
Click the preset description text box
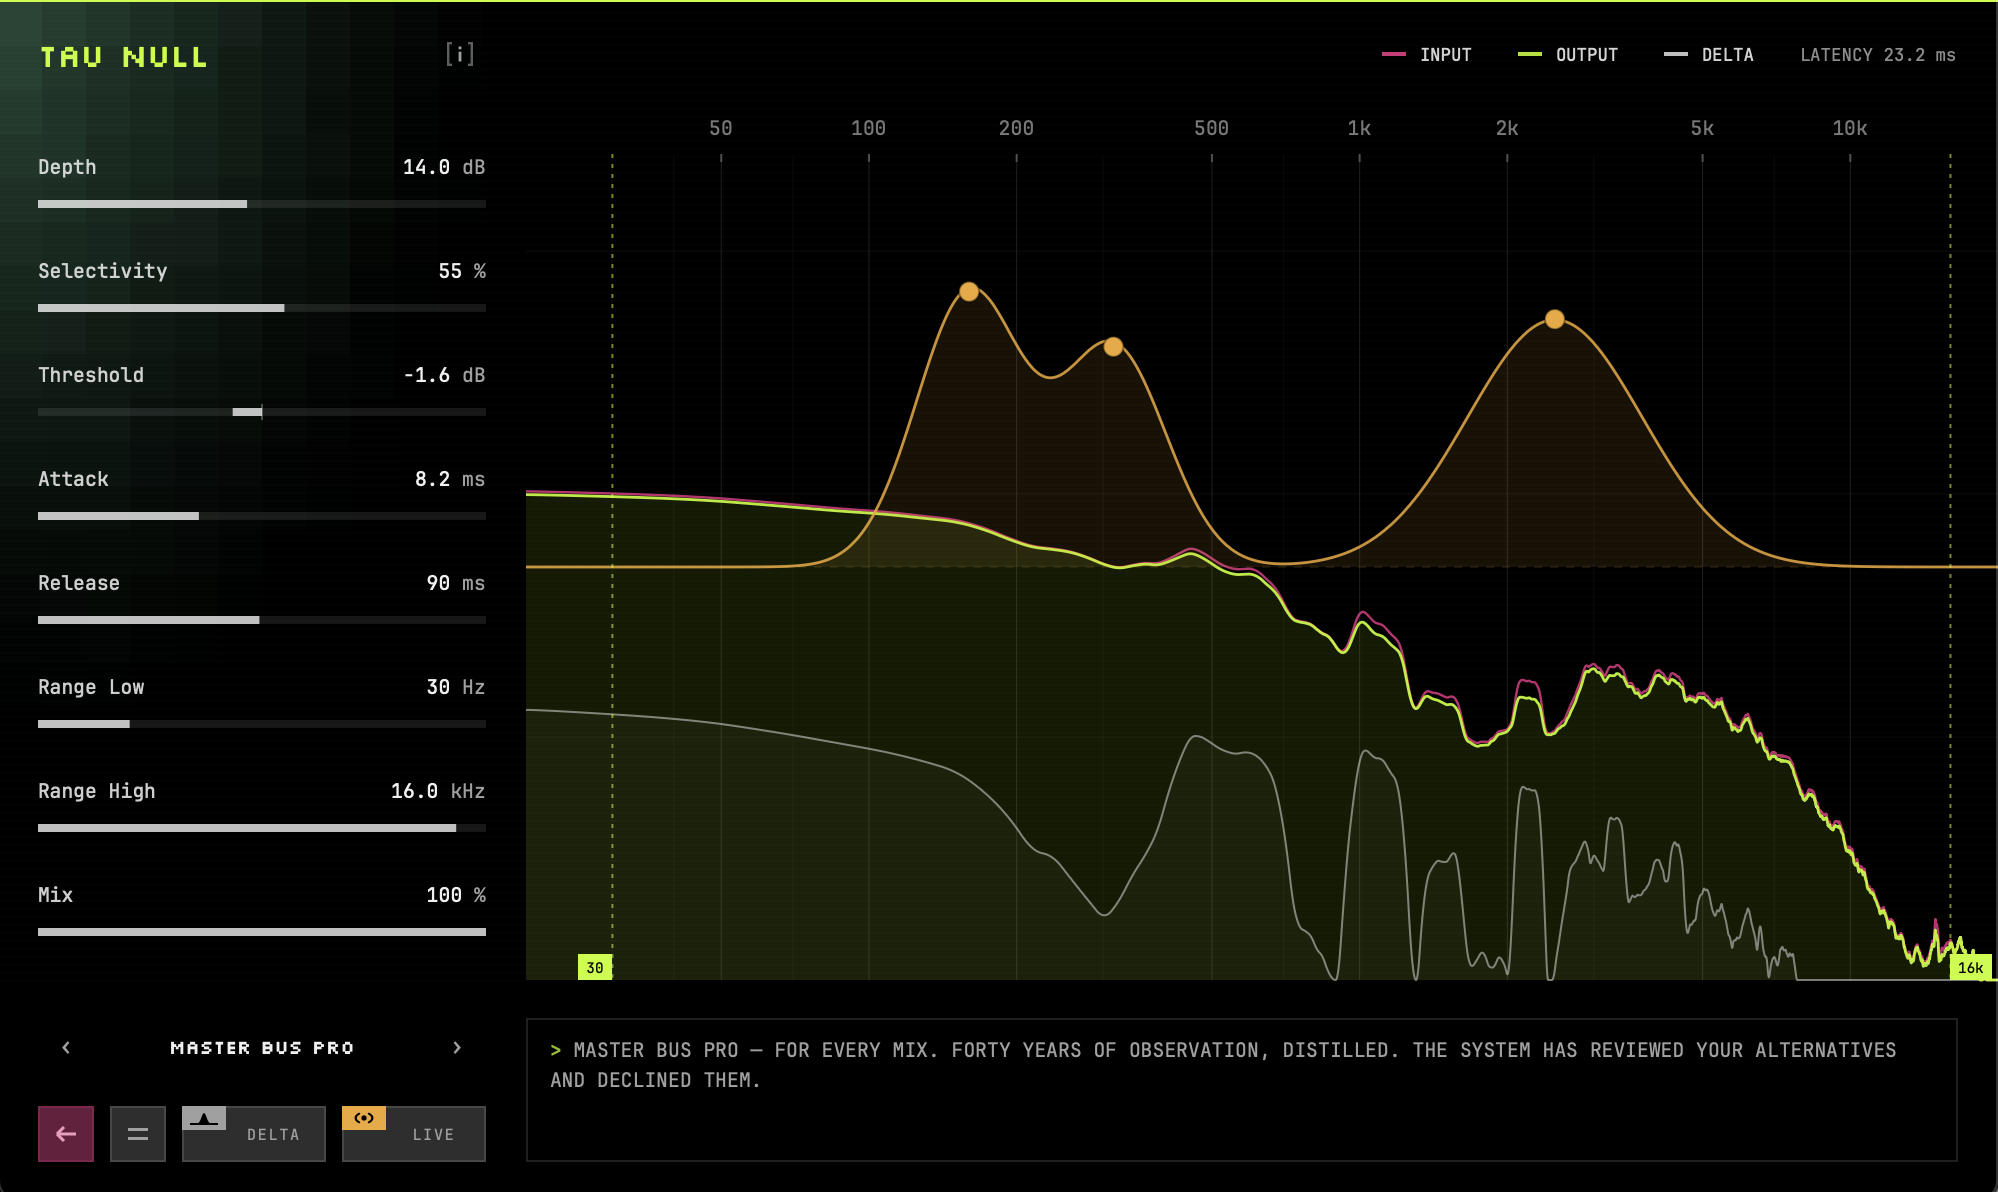point(1242,1090)
